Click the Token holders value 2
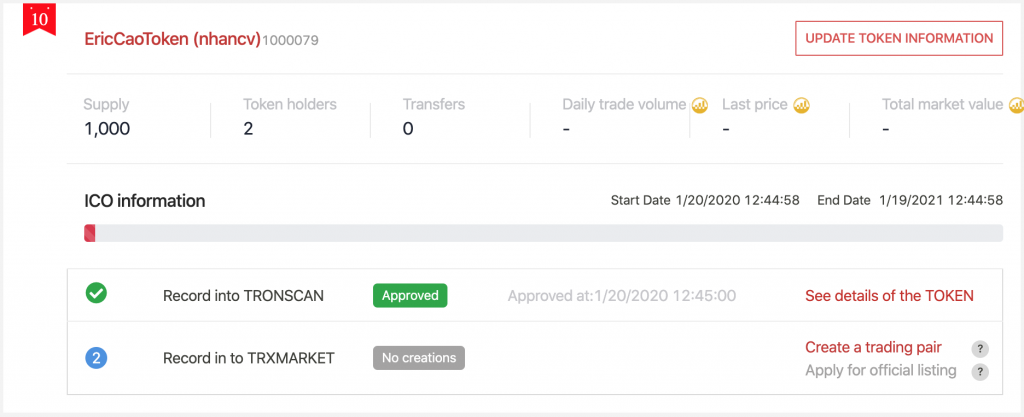The height and width of the screenshot is (417, 1024). pos(248,129)
